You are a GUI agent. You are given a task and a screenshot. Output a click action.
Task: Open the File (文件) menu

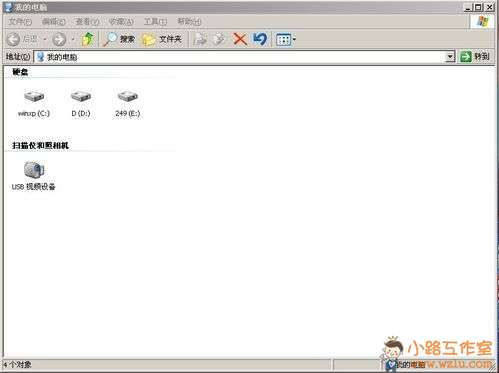pos(20,22)
